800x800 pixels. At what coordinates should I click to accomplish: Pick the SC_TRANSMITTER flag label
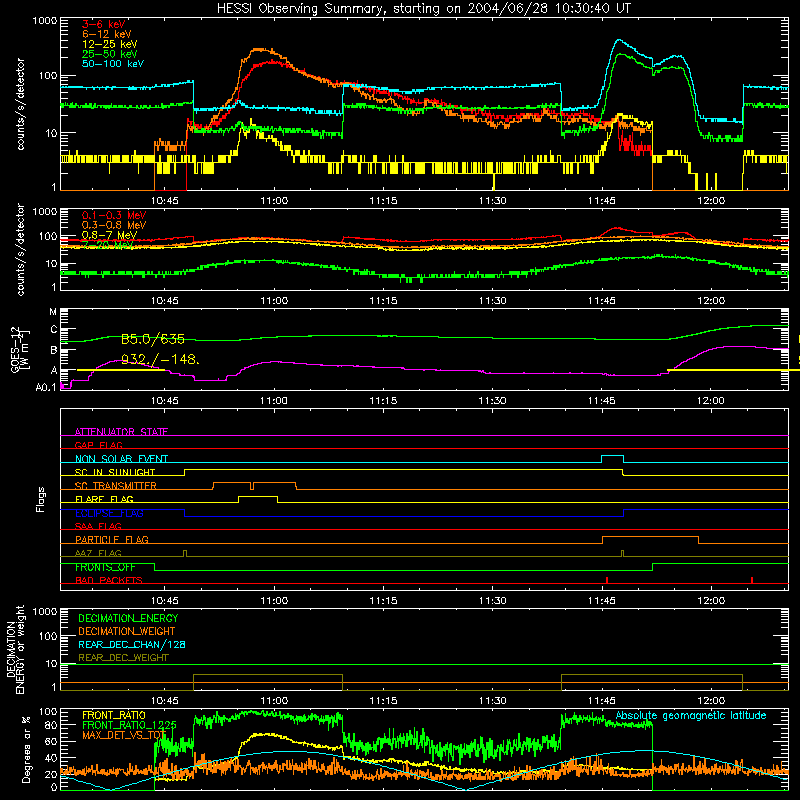116,485
